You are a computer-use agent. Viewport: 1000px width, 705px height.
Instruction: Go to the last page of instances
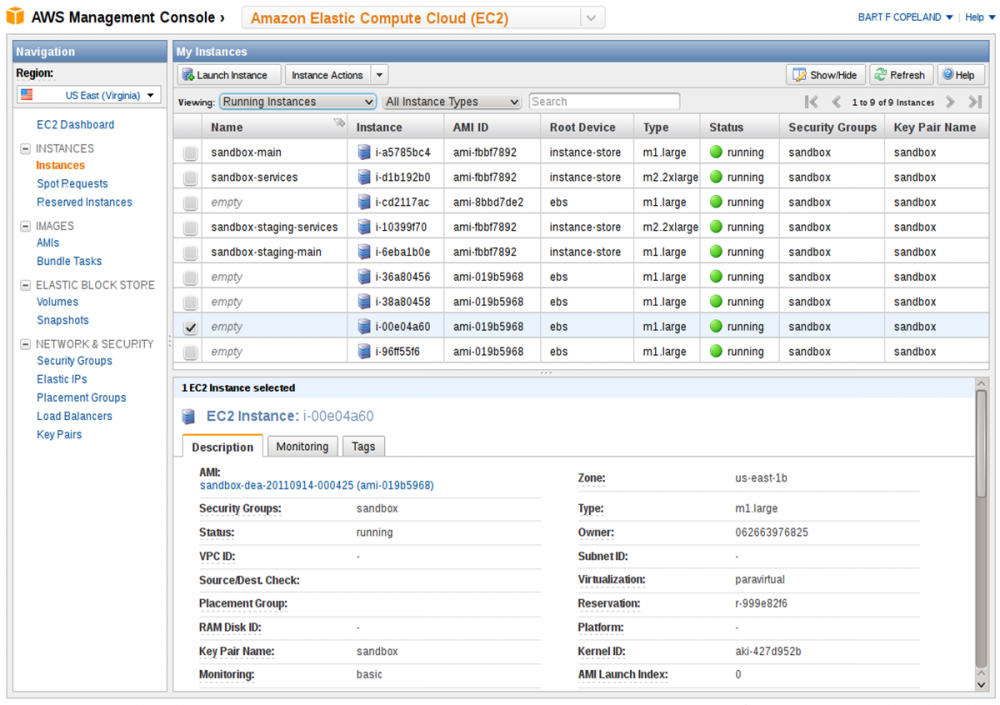pyautogui.click(x=974, y=101)
